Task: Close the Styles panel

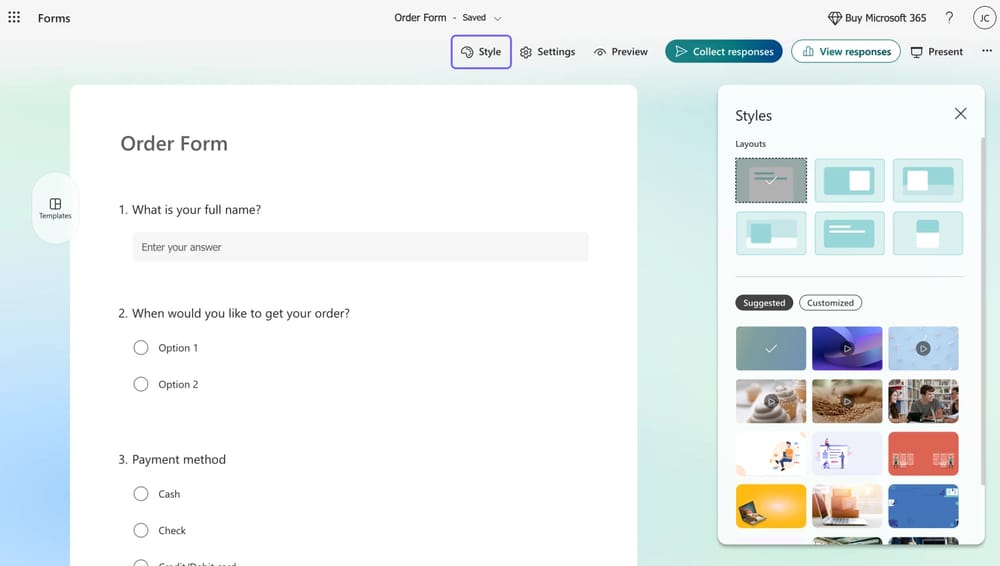Action: point(960,114)
